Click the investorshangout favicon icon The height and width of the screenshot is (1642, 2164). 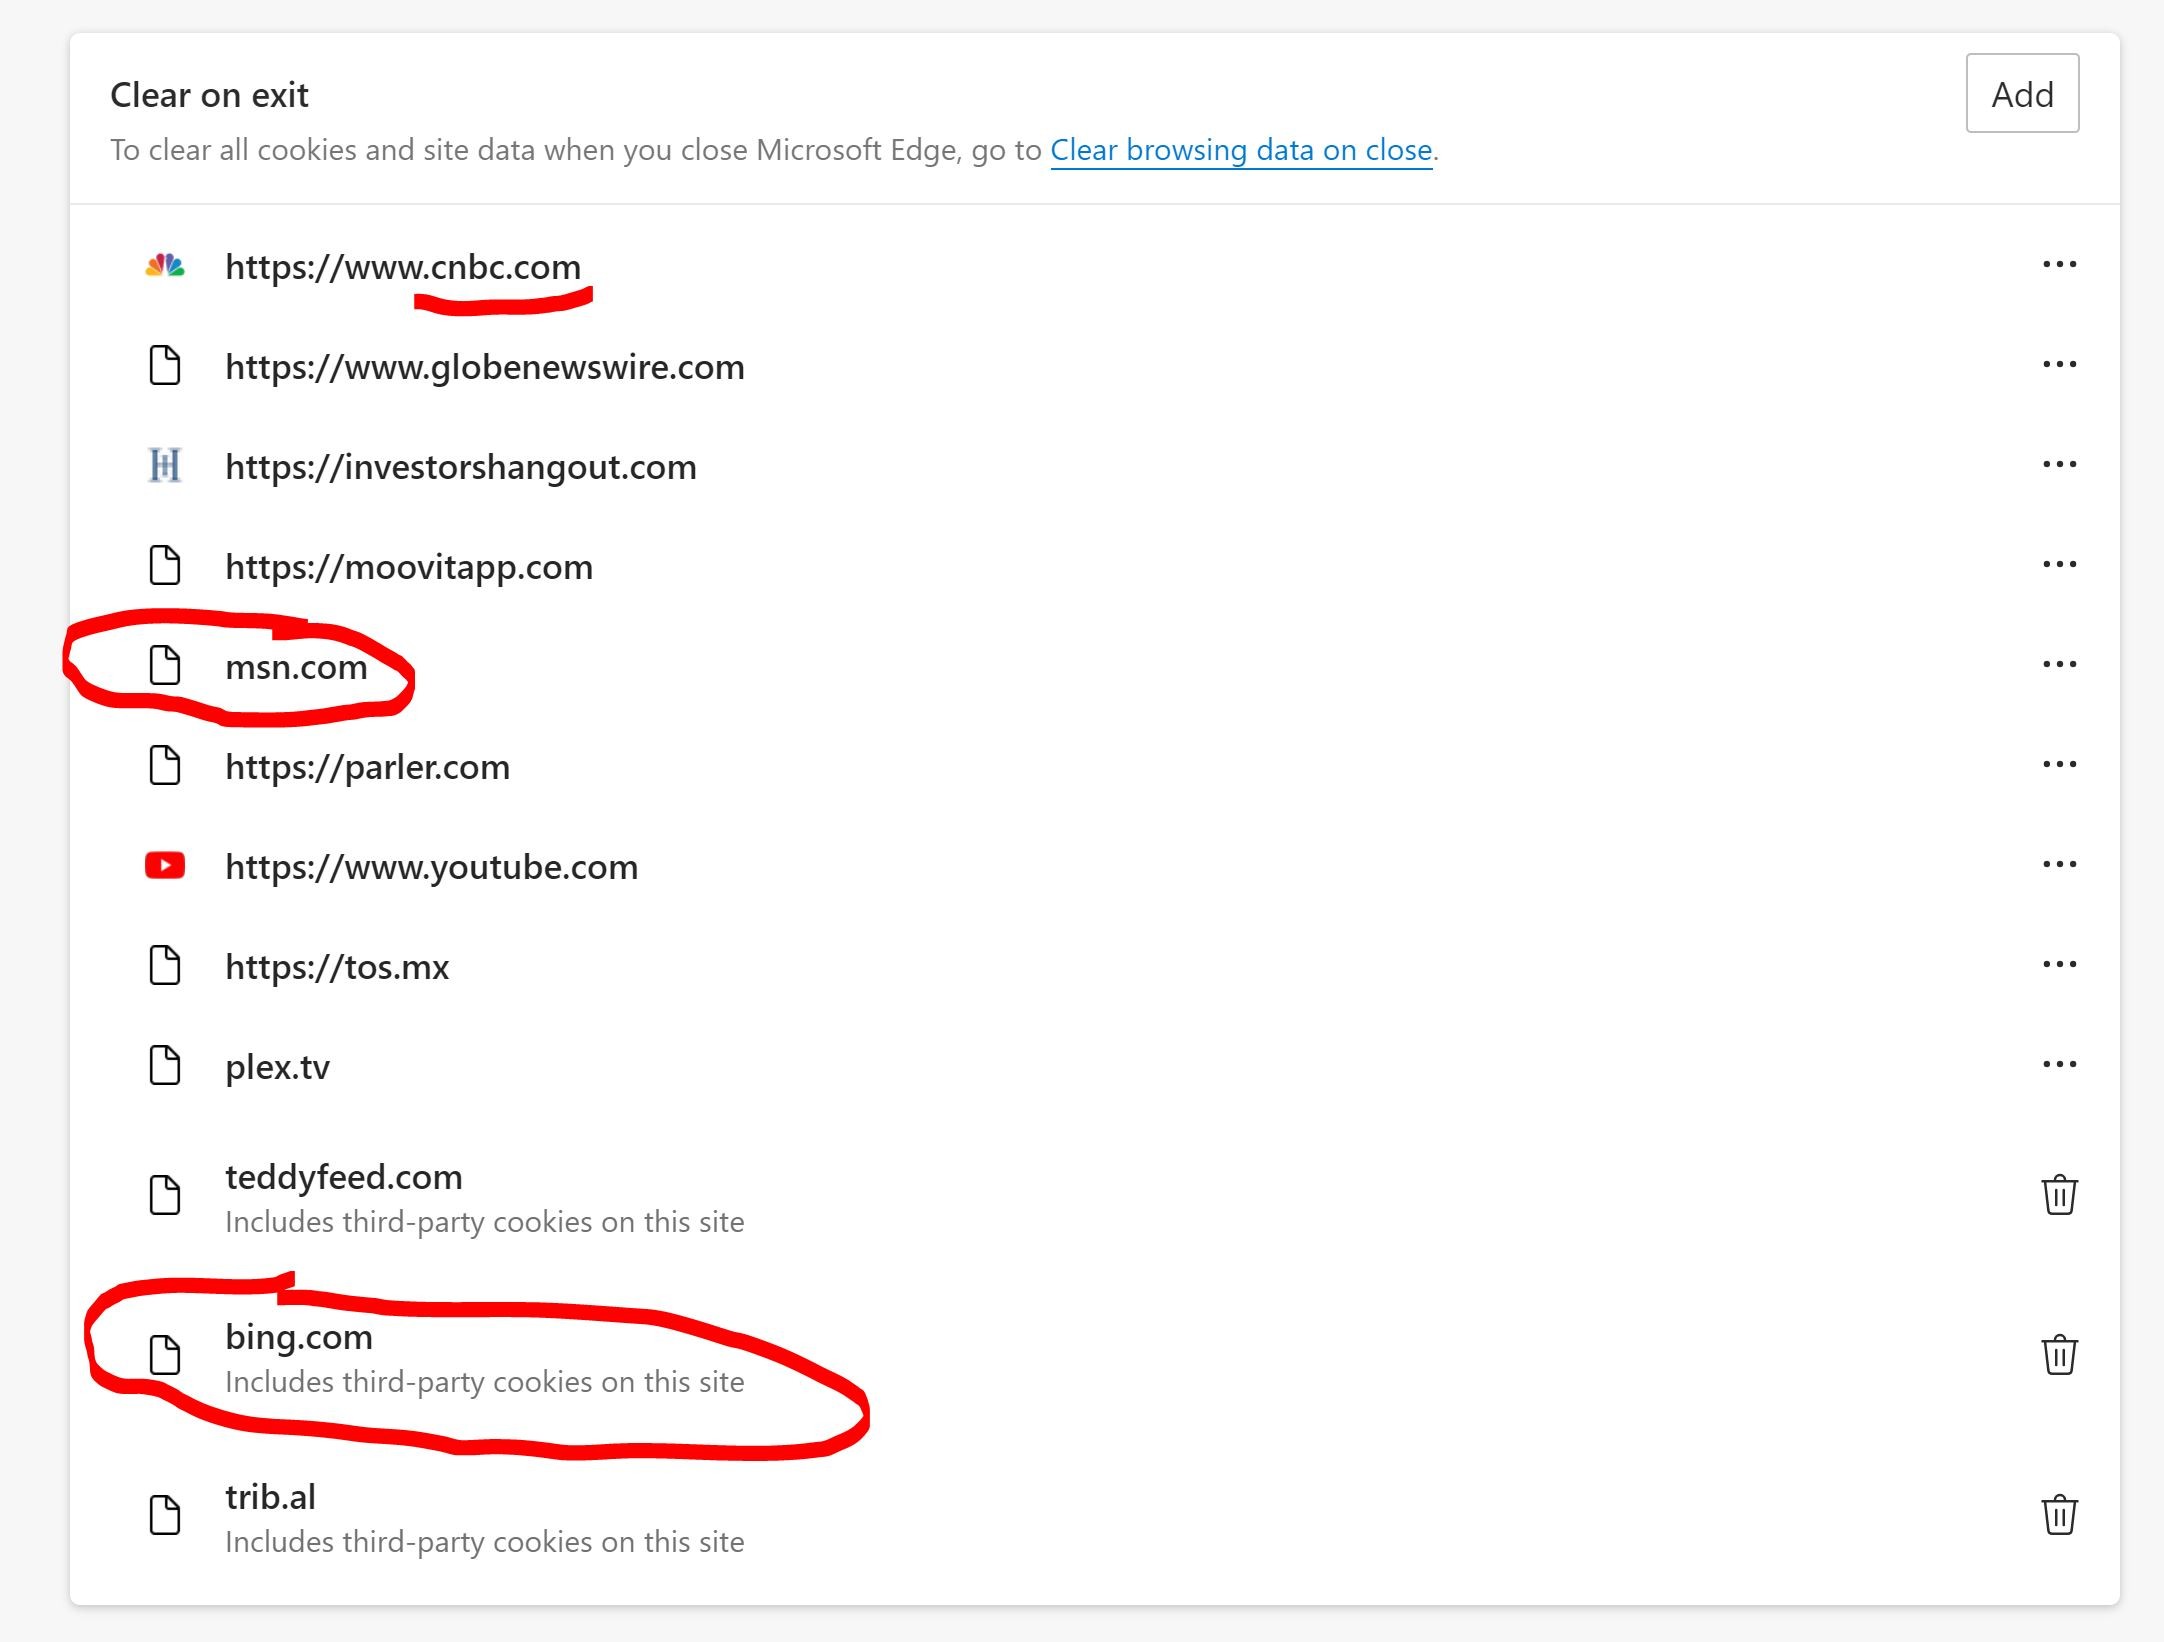[x=165, y=466]
